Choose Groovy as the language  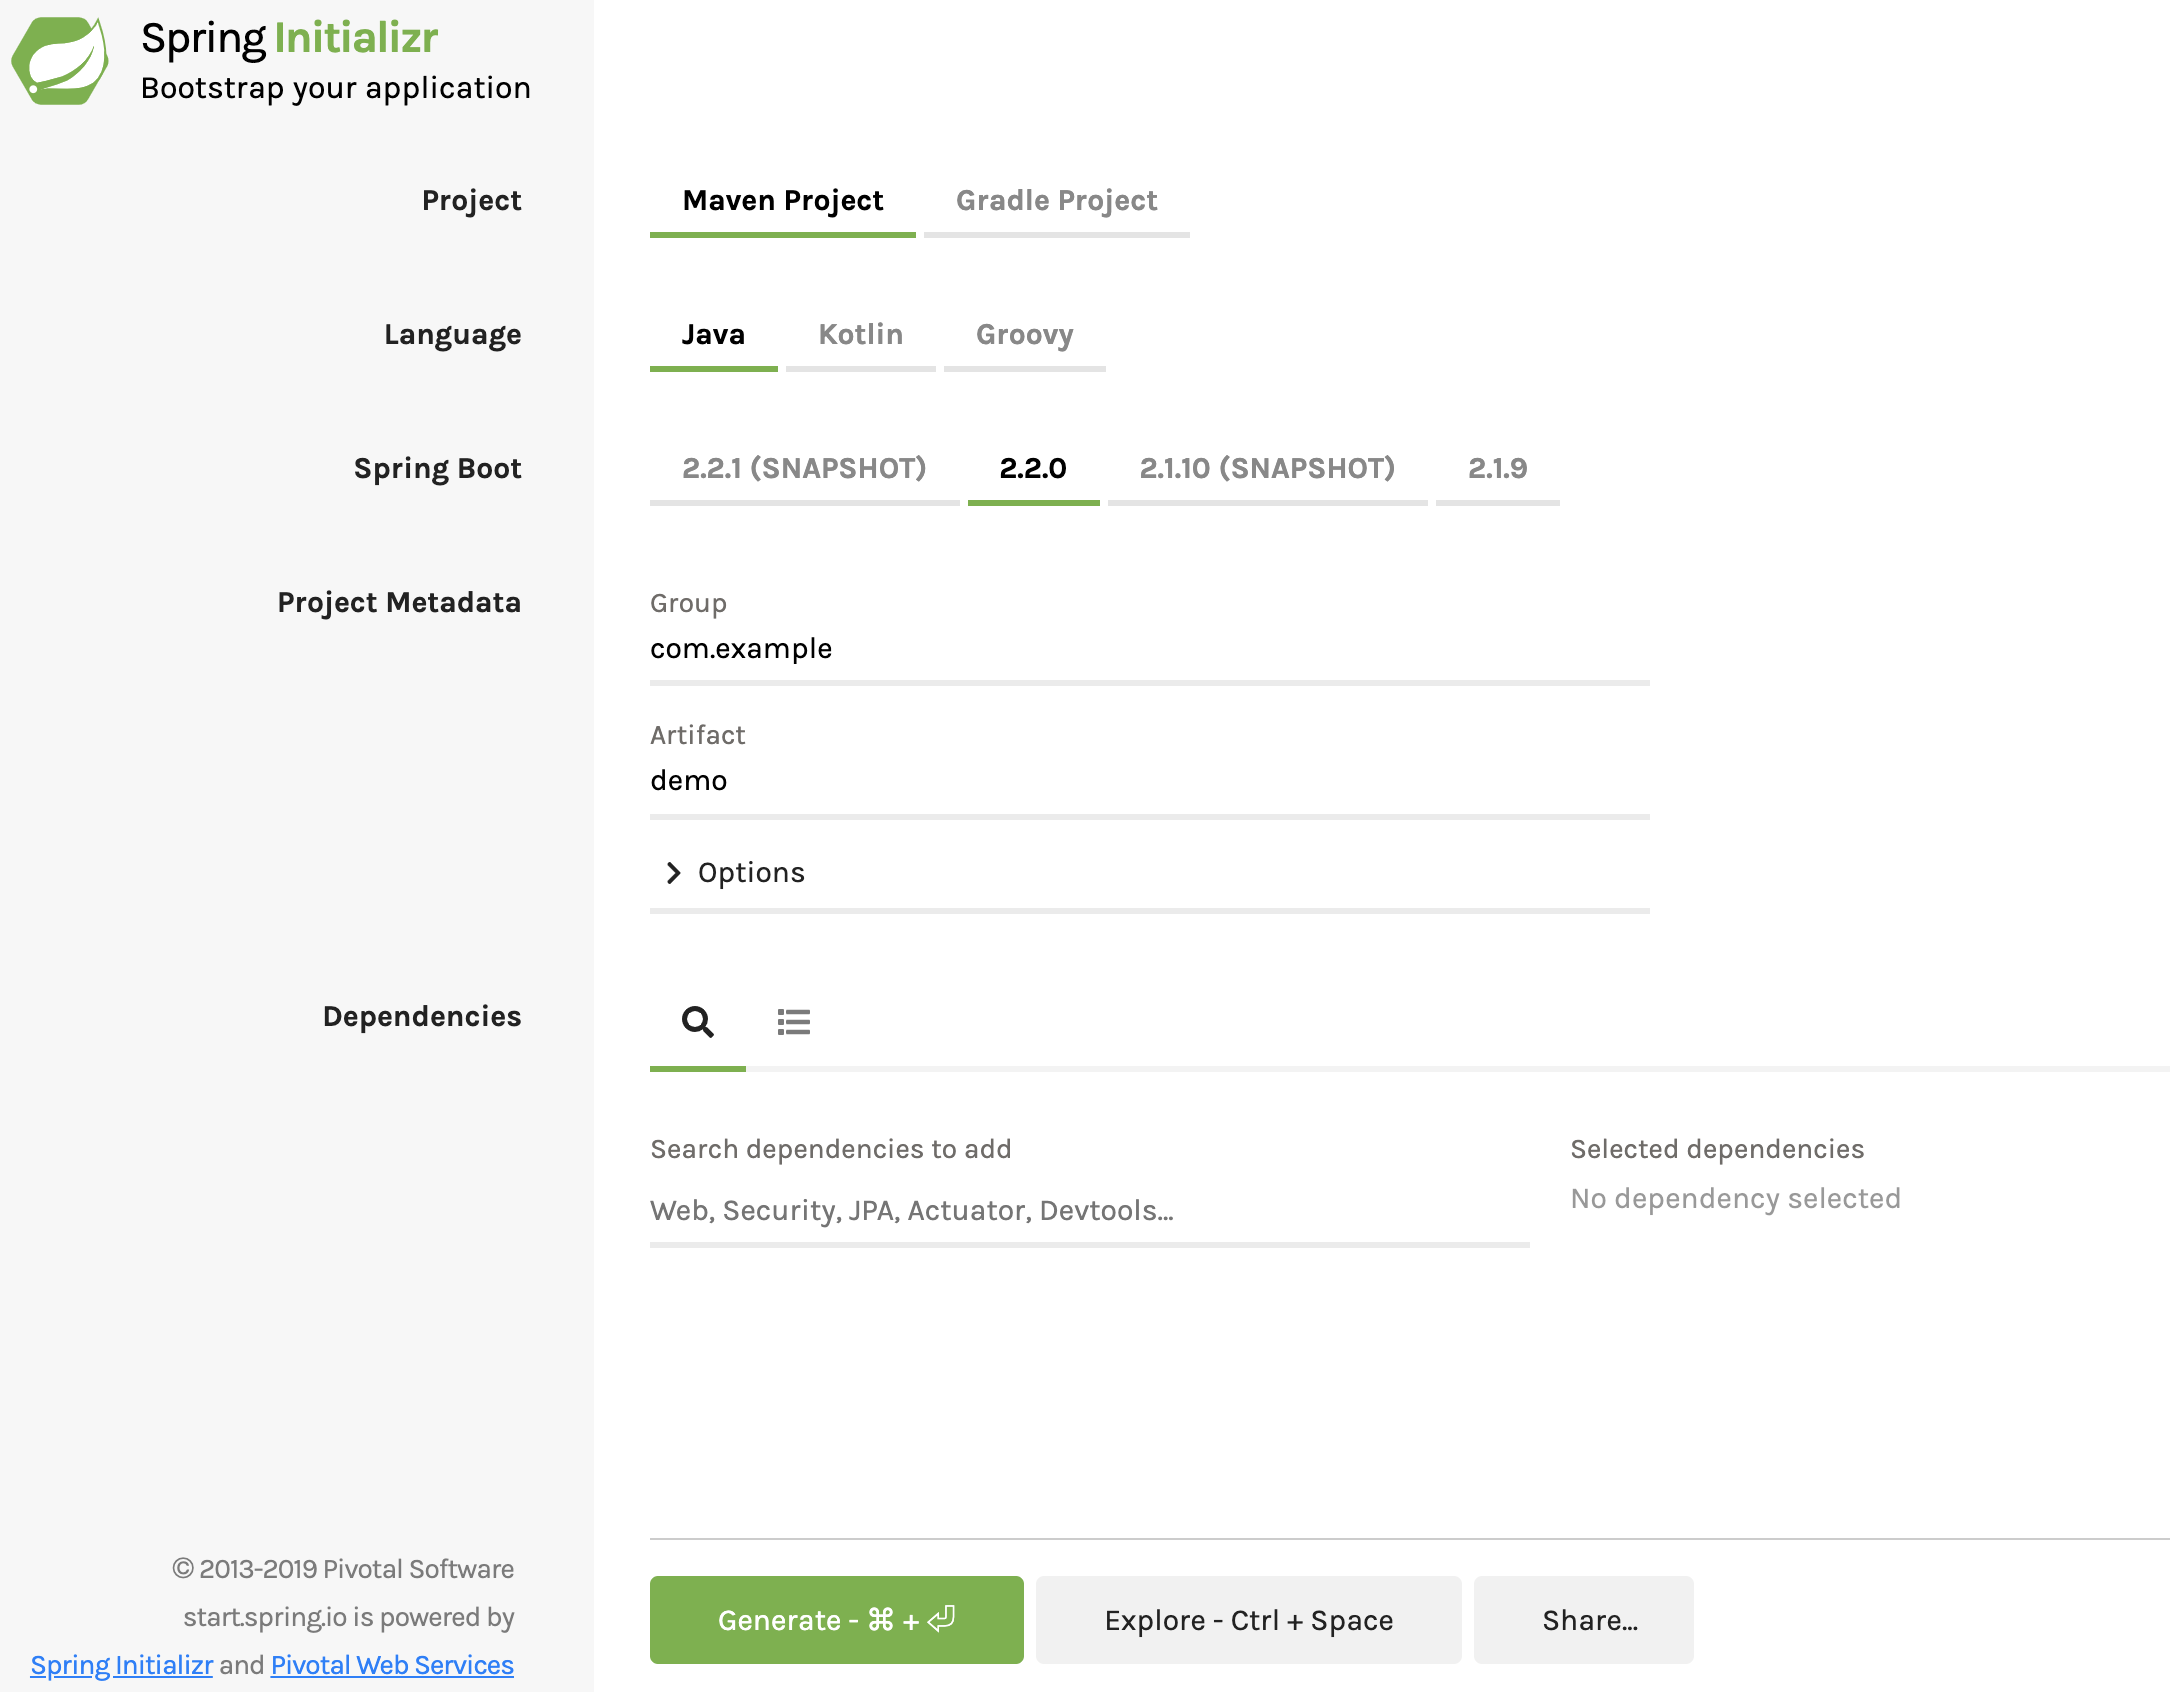pos(1024,334)
